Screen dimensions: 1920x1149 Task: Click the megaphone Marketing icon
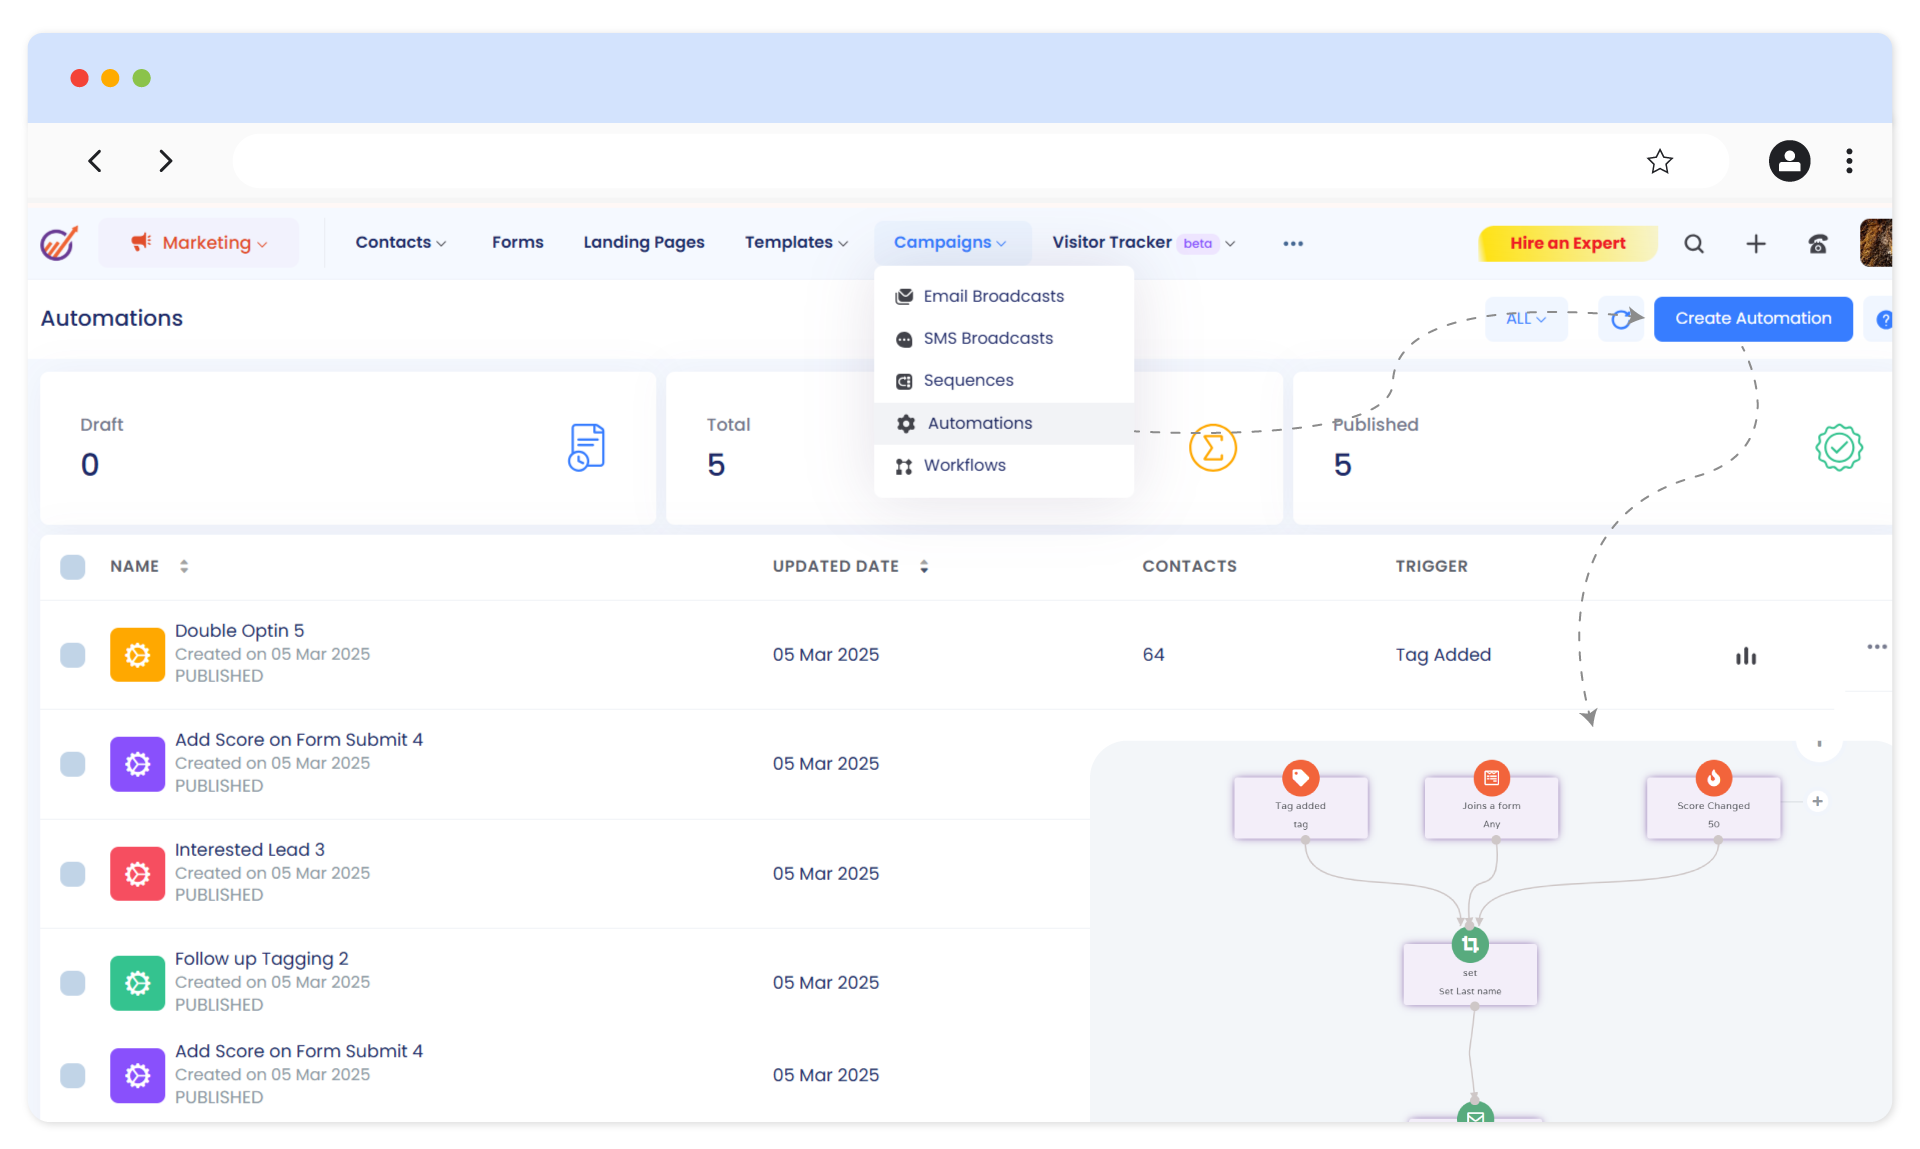click(x=141, y=242)
